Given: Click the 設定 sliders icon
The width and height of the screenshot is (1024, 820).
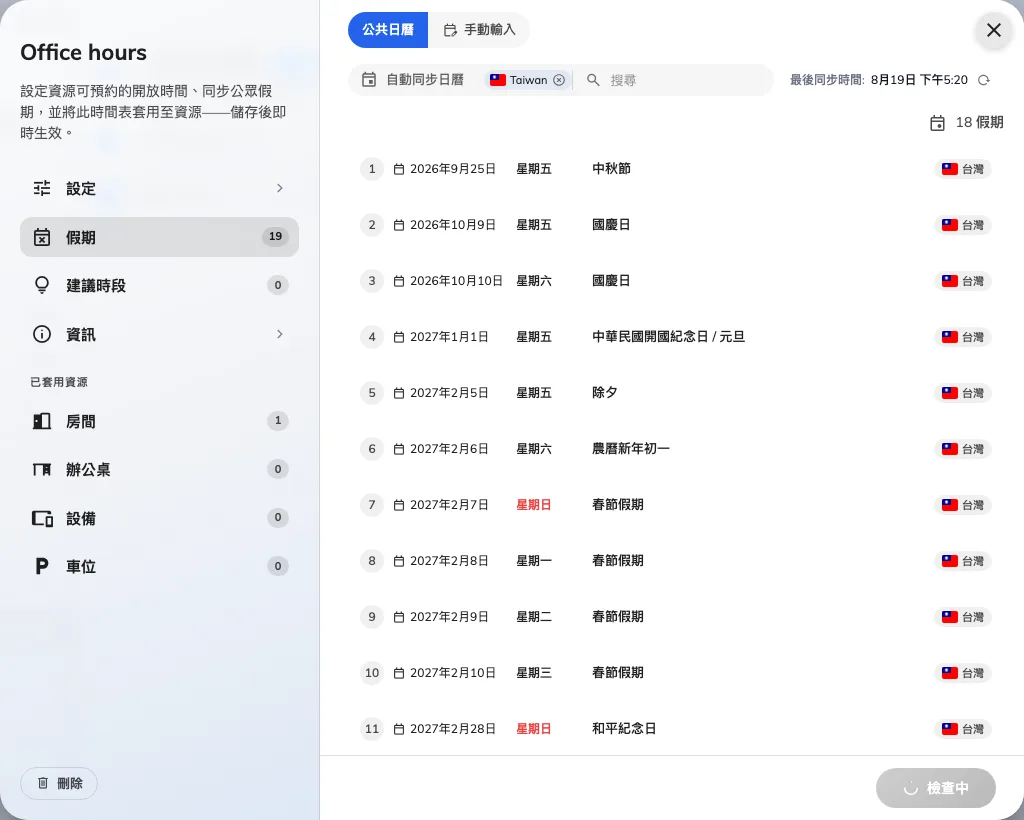Looking at the screenshot, I should pos(42,189).
